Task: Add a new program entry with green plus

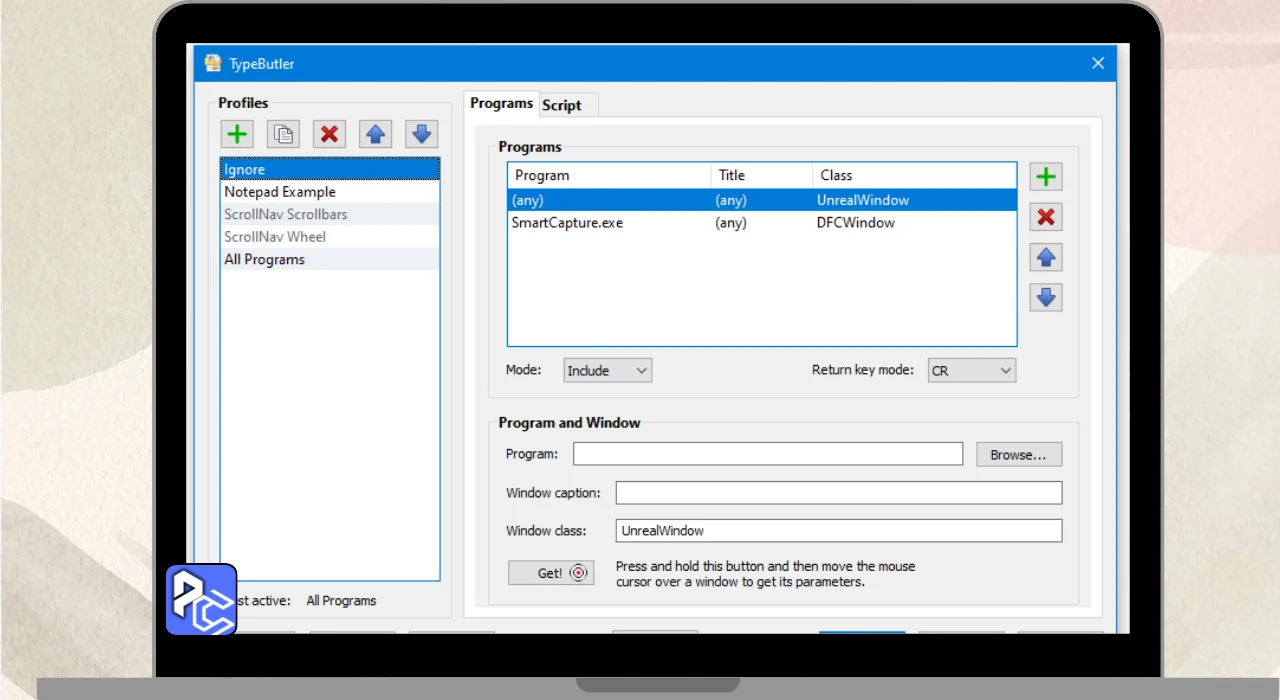Action: point(1046,177)
